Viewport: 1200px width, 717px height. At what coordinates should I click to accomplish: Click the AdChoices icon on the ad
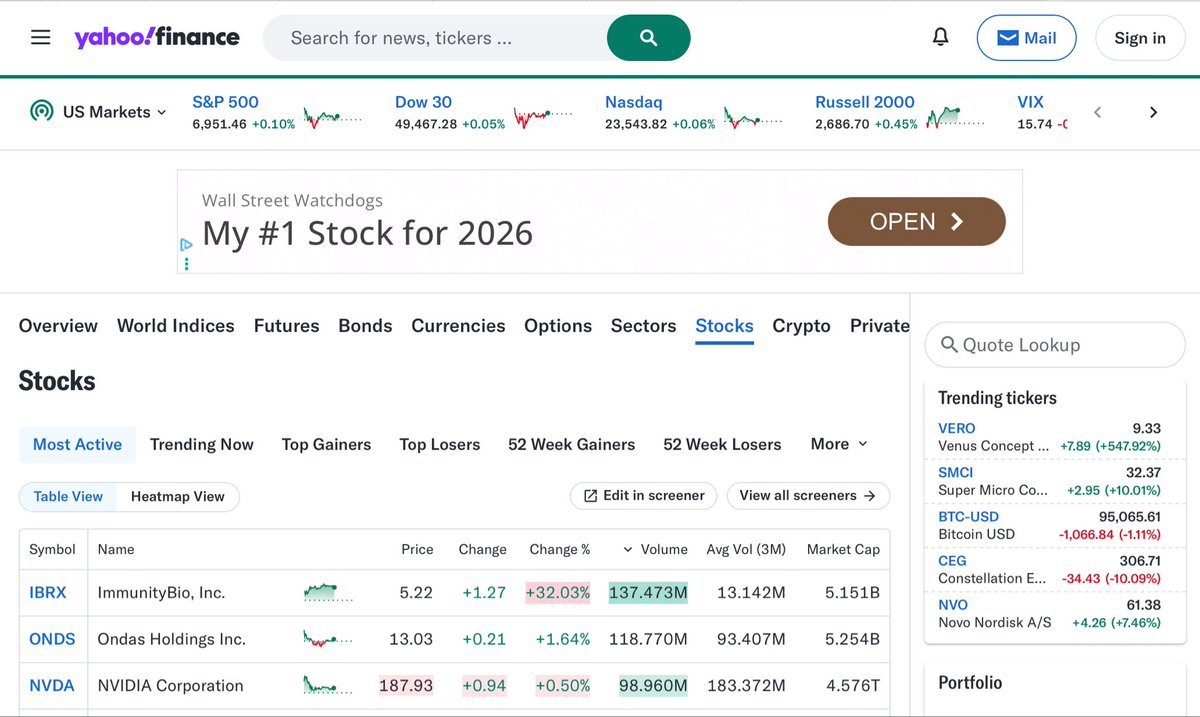pos(186,244)
